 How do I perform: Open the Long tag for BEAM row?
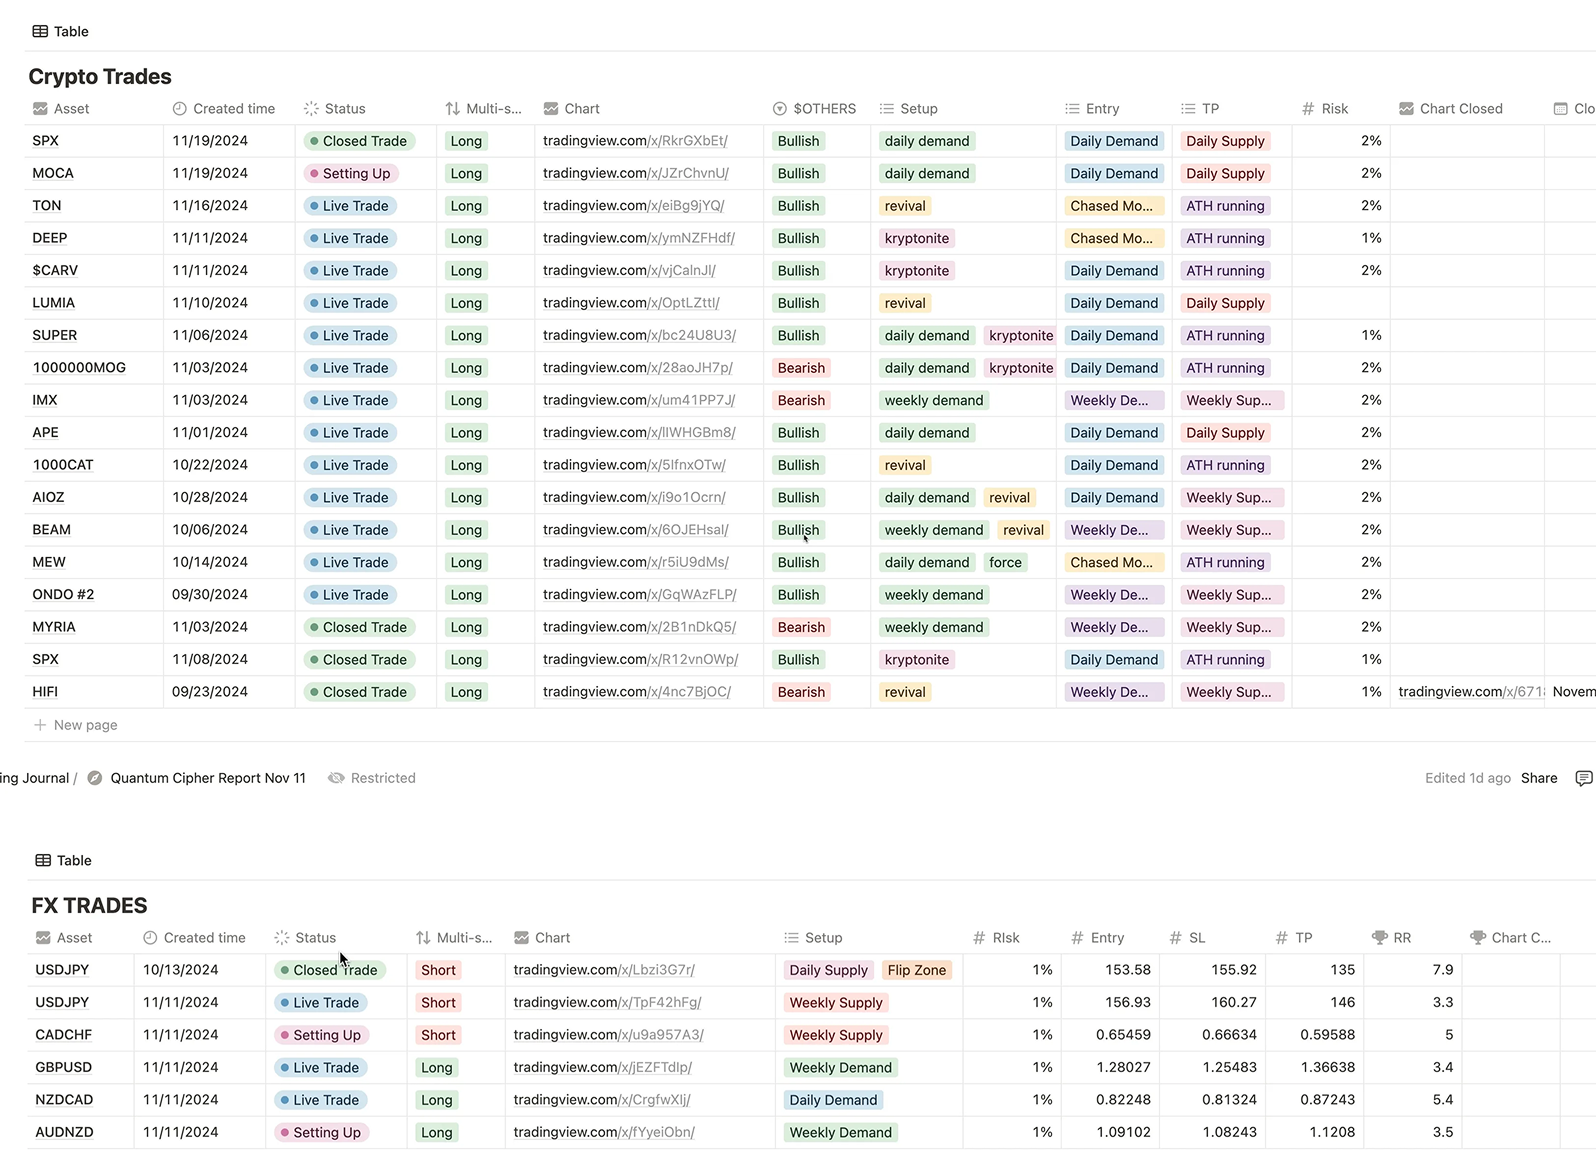(466, 530)
